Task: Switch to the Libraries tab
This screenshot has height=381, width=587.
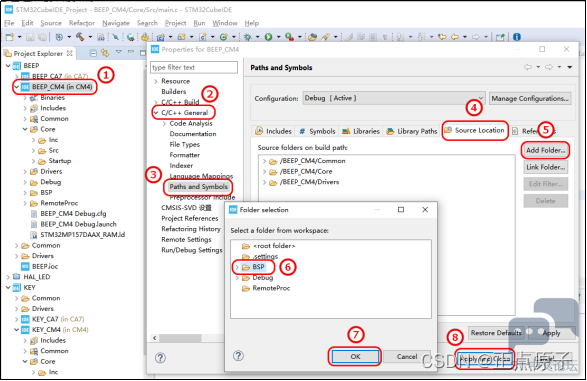Action: click(x=361, y=131)
